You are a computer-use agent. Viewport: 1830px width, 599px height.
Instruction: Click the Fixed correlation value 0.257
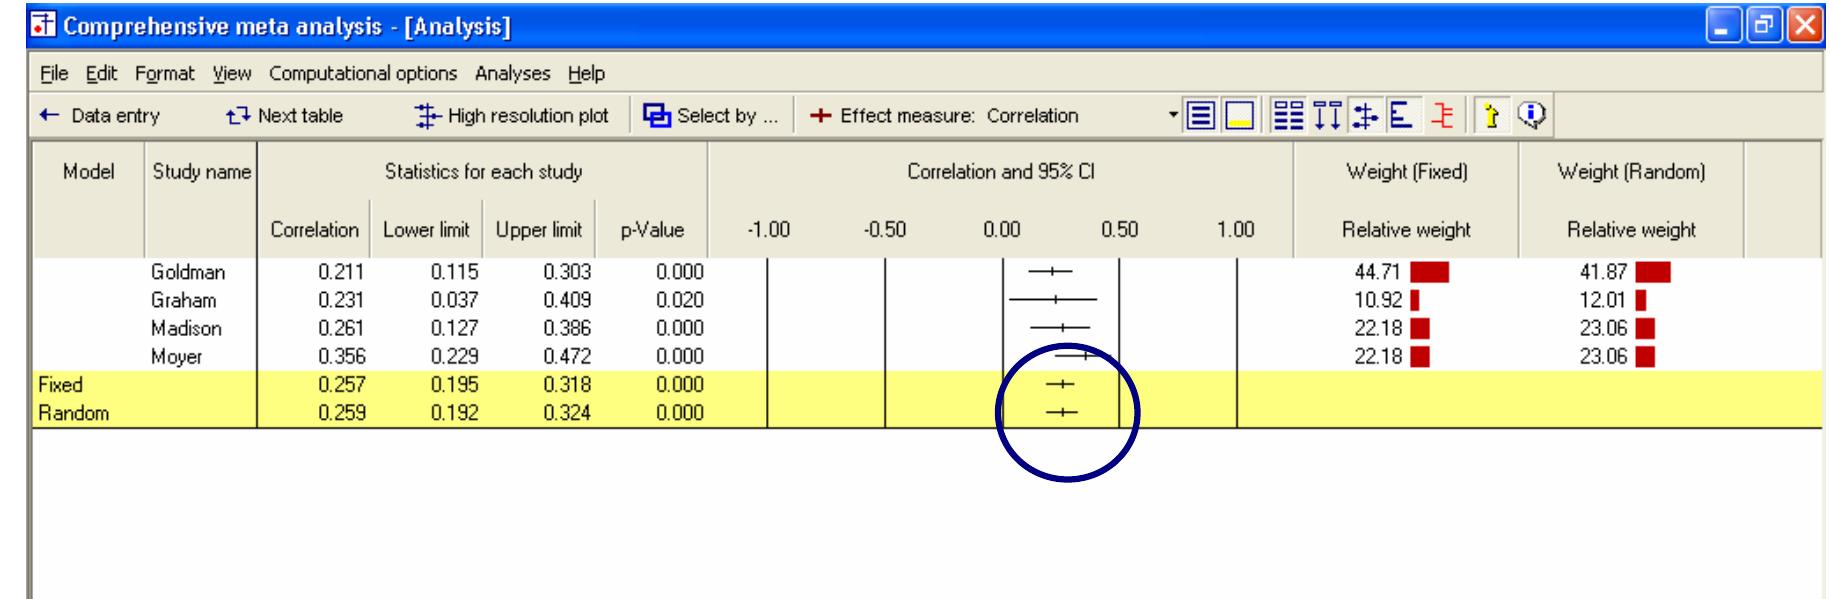tap(342, 384)
